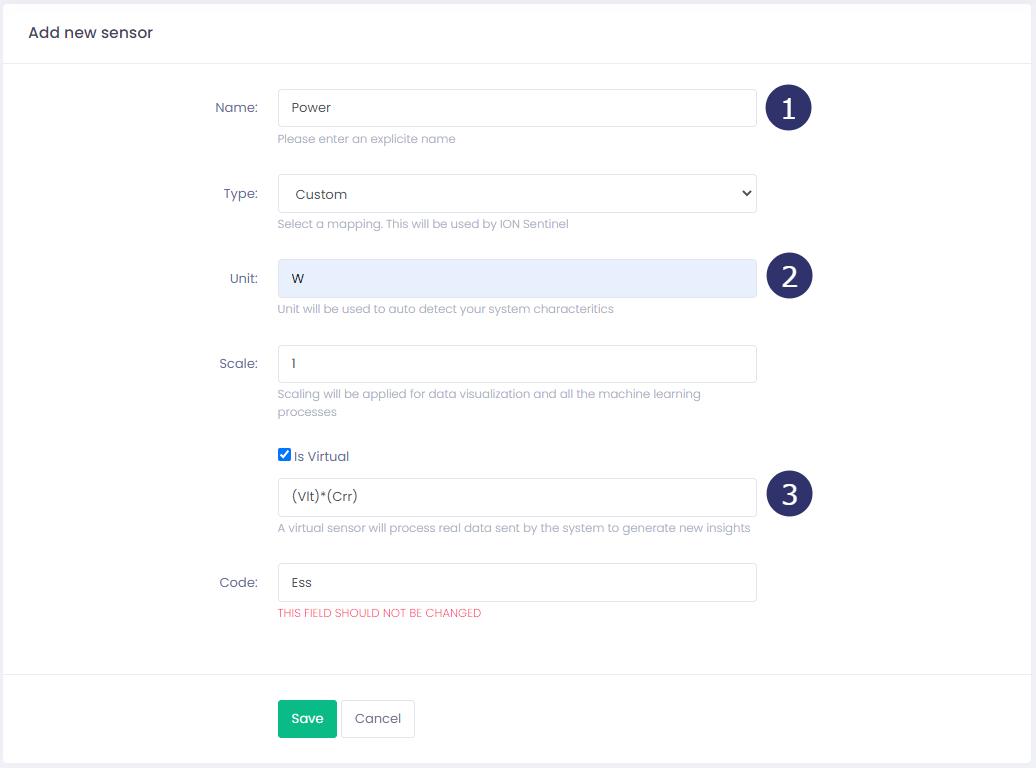Click the 'Add new sensor' heading
Viewport: 1036px width, 768px height.
[x=90, y=33]
